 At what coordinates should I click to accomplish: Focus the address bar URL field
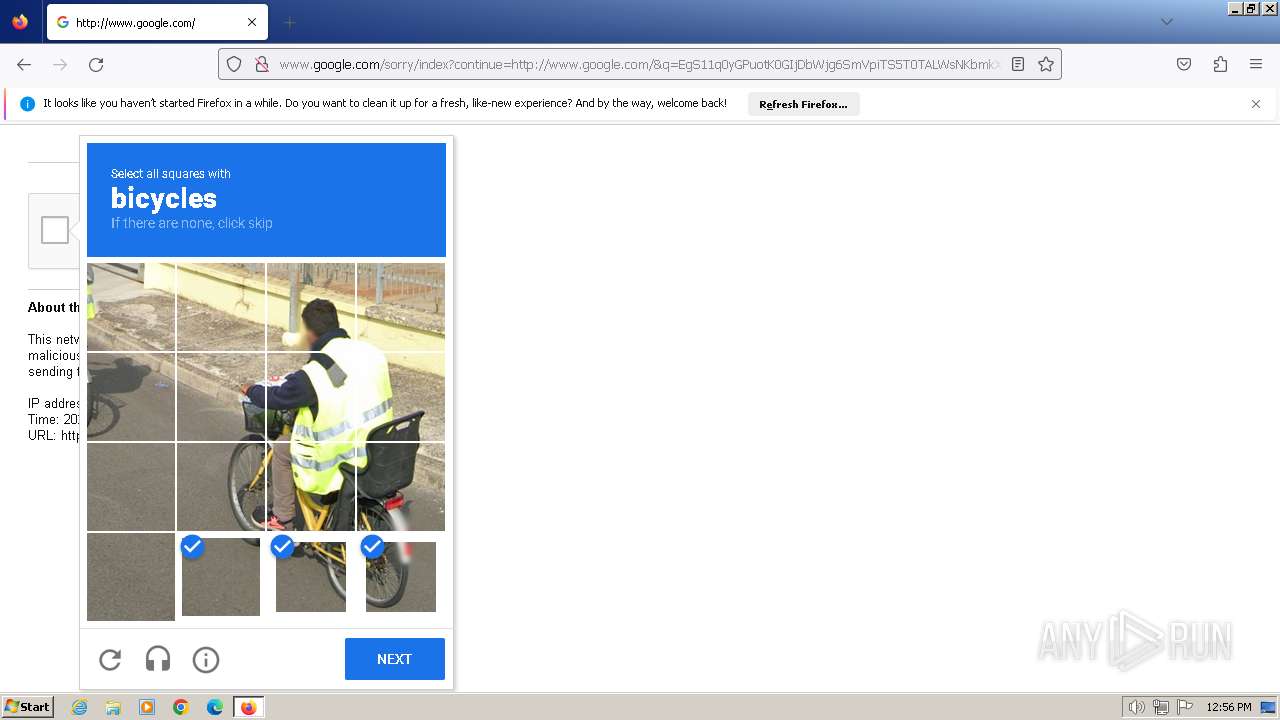coord(638,64)
